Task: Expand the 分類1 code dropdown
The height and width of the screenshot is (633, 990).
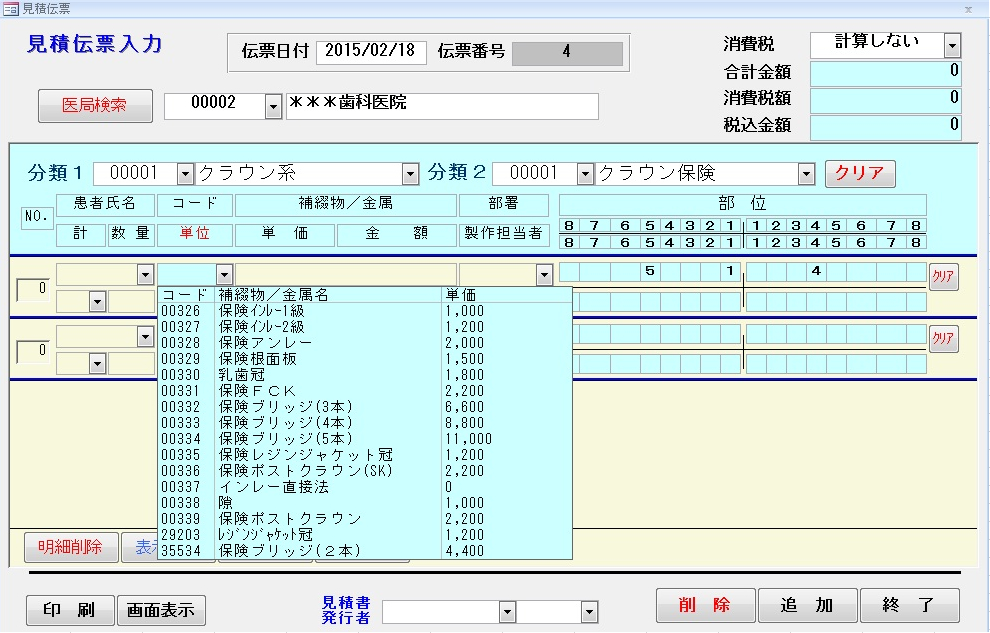Action: coord(184,174)
